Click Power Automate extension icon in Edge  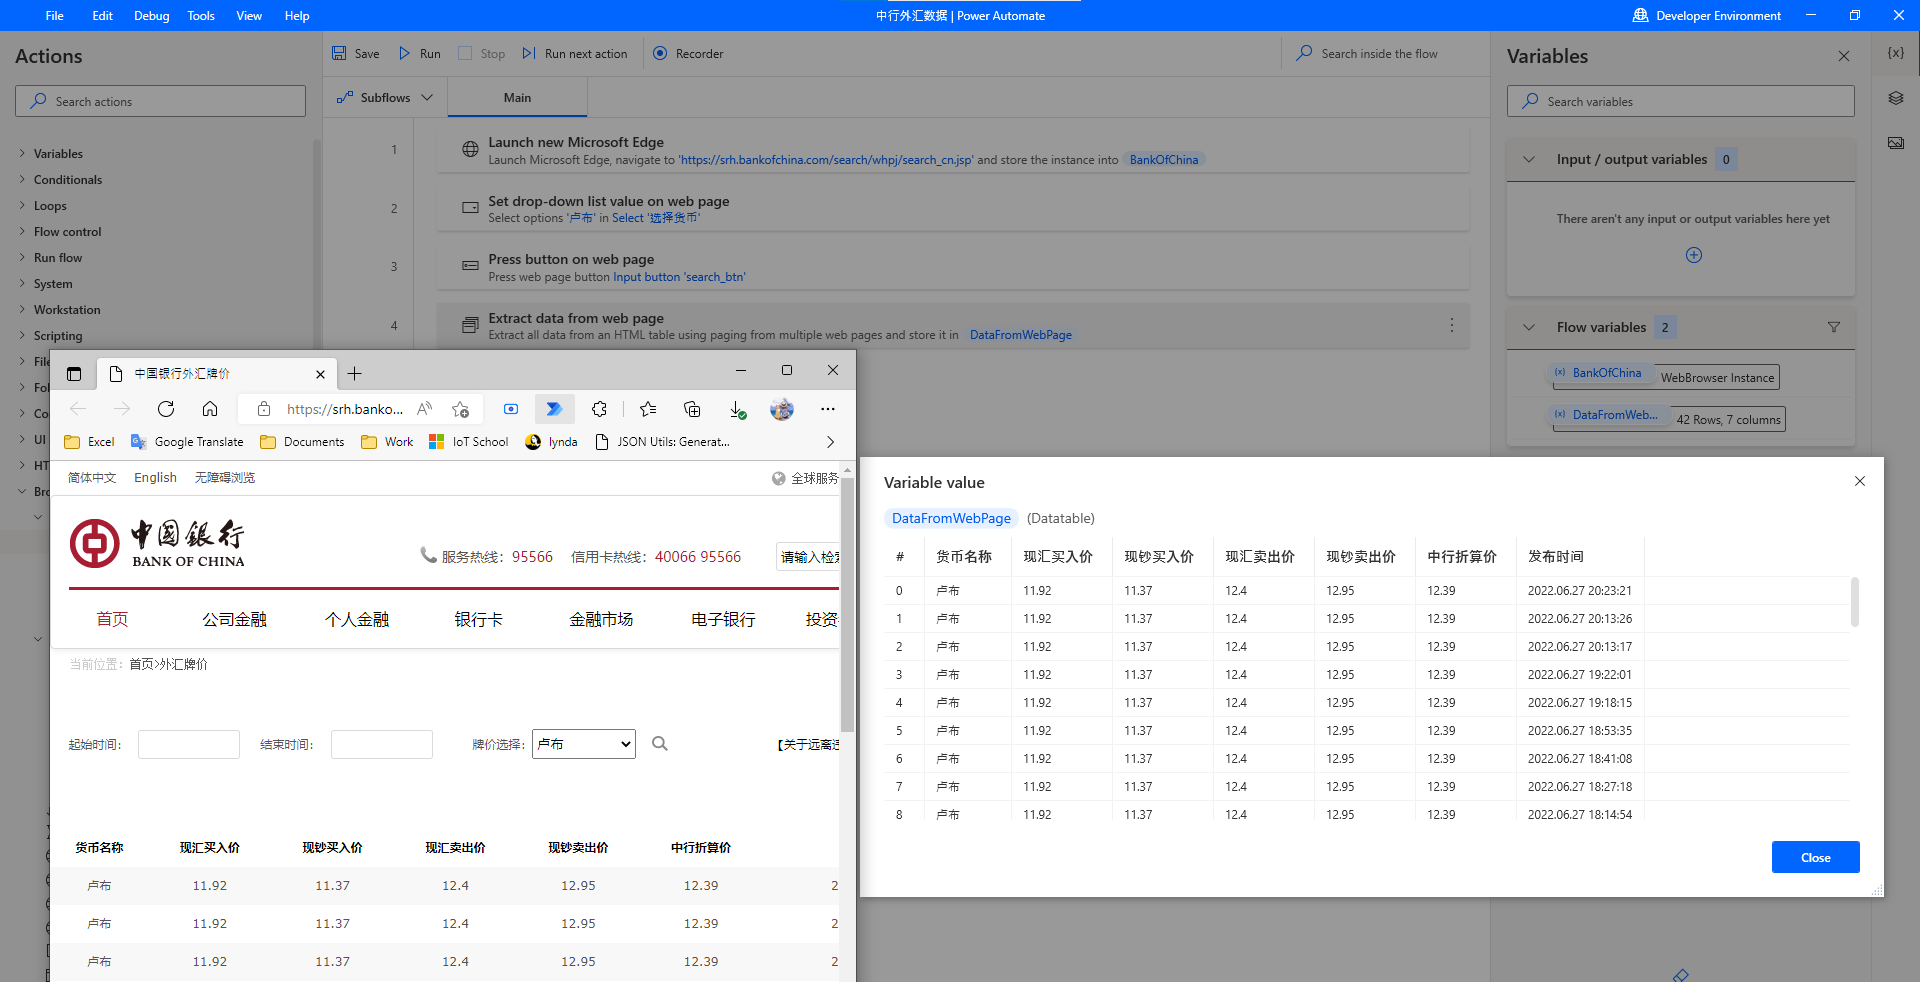click(554, 409)
